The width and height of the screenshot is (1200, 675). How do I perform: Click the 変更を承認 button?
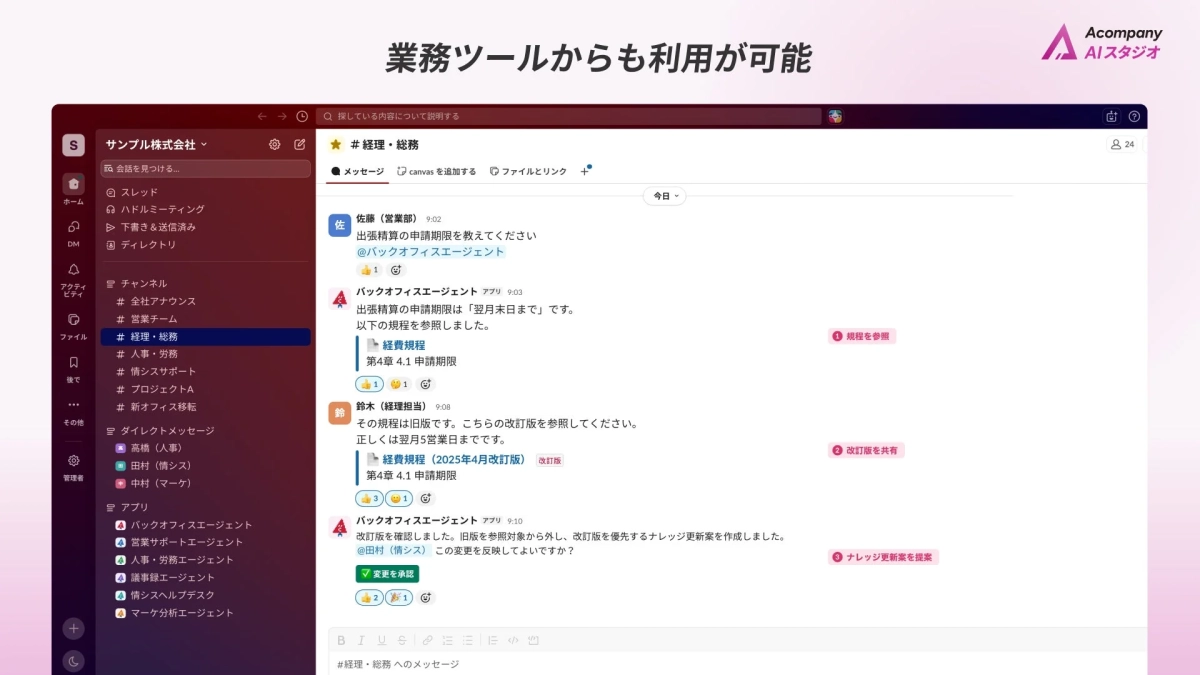coord(387,574)
